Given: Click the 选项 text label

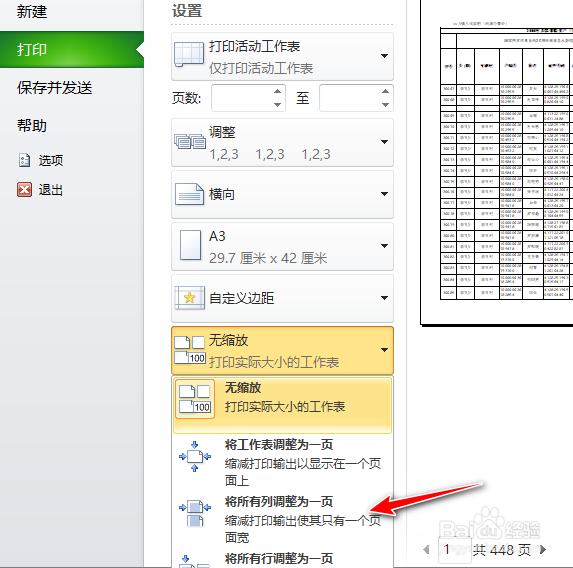Looking at the screenshot, I should [x=51, y=160].
